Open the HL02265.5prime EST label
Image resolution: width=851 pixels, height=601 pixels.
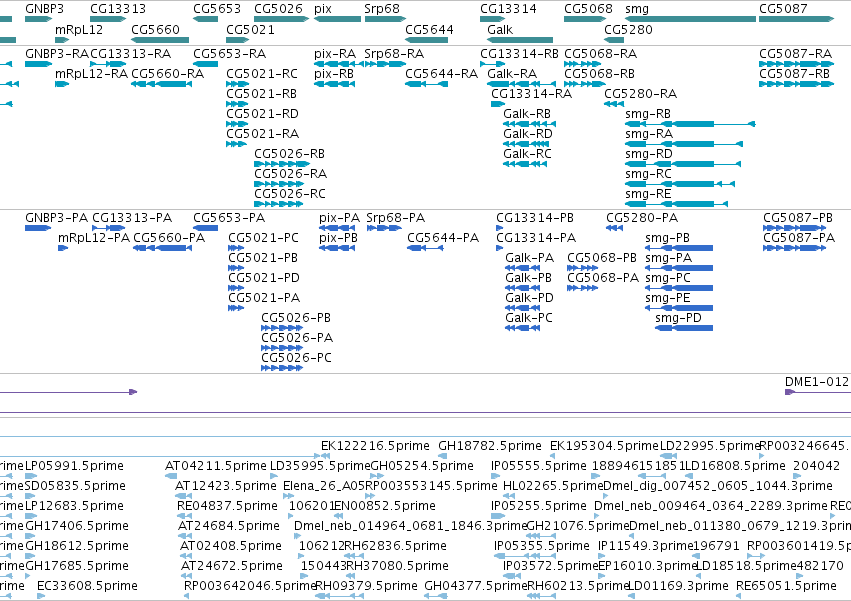point(552,486)
